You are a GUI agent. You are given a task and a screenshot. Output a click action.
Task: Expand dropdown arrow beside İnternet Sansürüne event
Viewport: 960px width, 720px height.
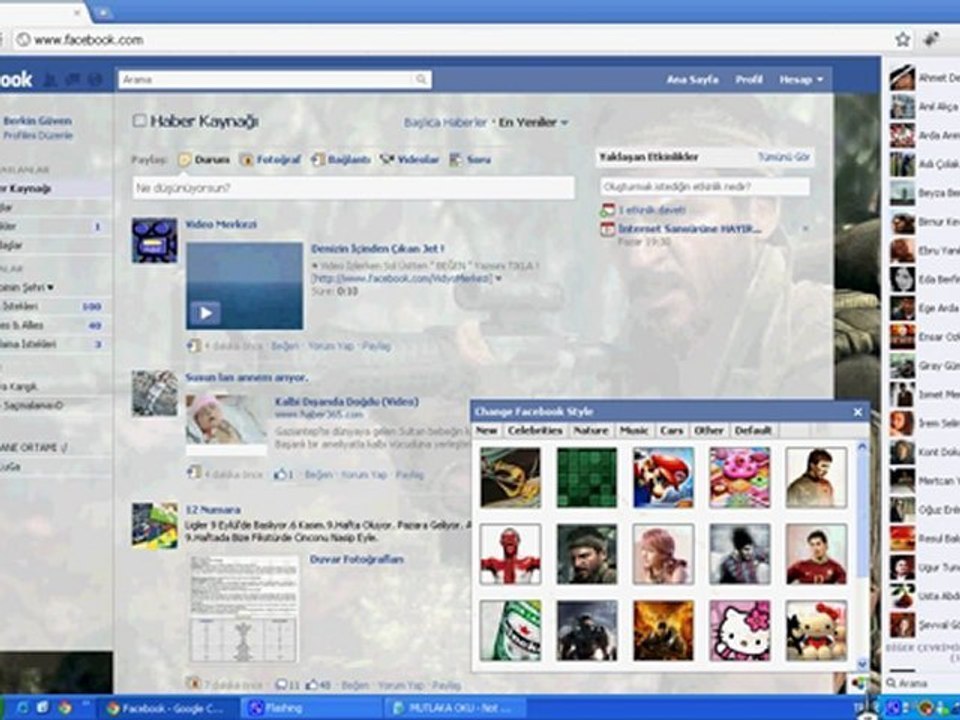tap(806, 228)
